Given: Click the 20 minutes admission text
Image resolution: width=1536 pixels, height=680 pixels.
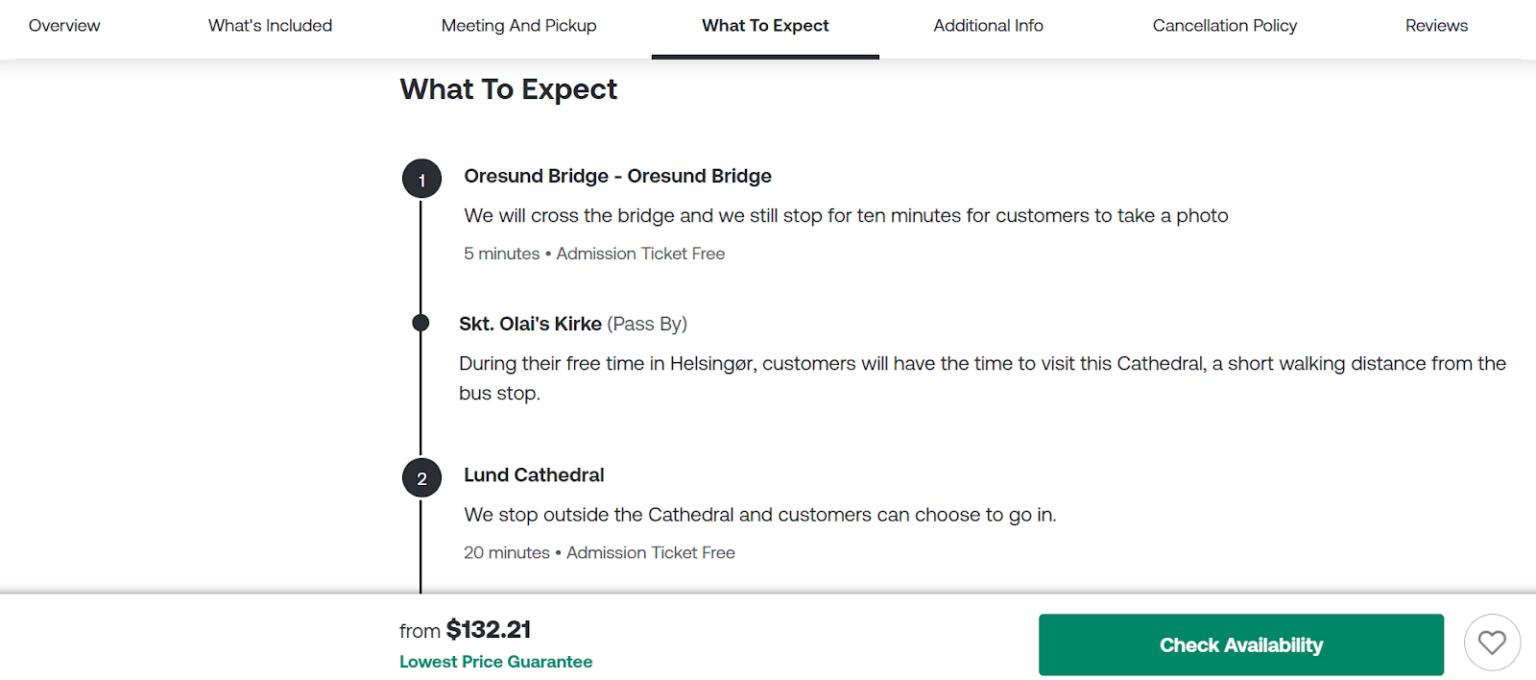Looking at the screenshot, I should coord(599,552).
